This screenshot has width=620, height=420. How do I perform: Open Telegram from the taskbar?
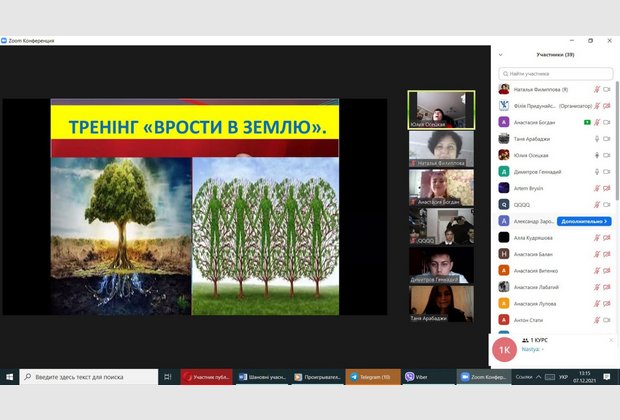[373, 377]
